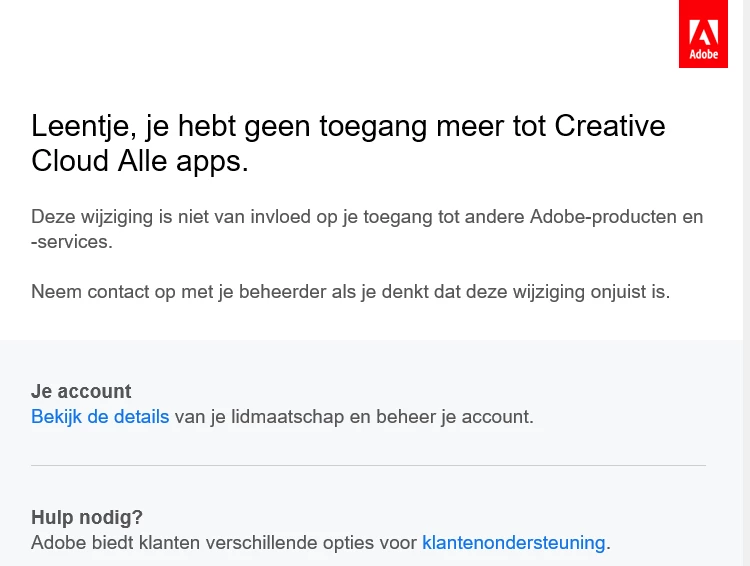Click the horizontal divider below Je account
Viewport: 750px width, 566px height.
pyautogui.click(x=368, y=465)
